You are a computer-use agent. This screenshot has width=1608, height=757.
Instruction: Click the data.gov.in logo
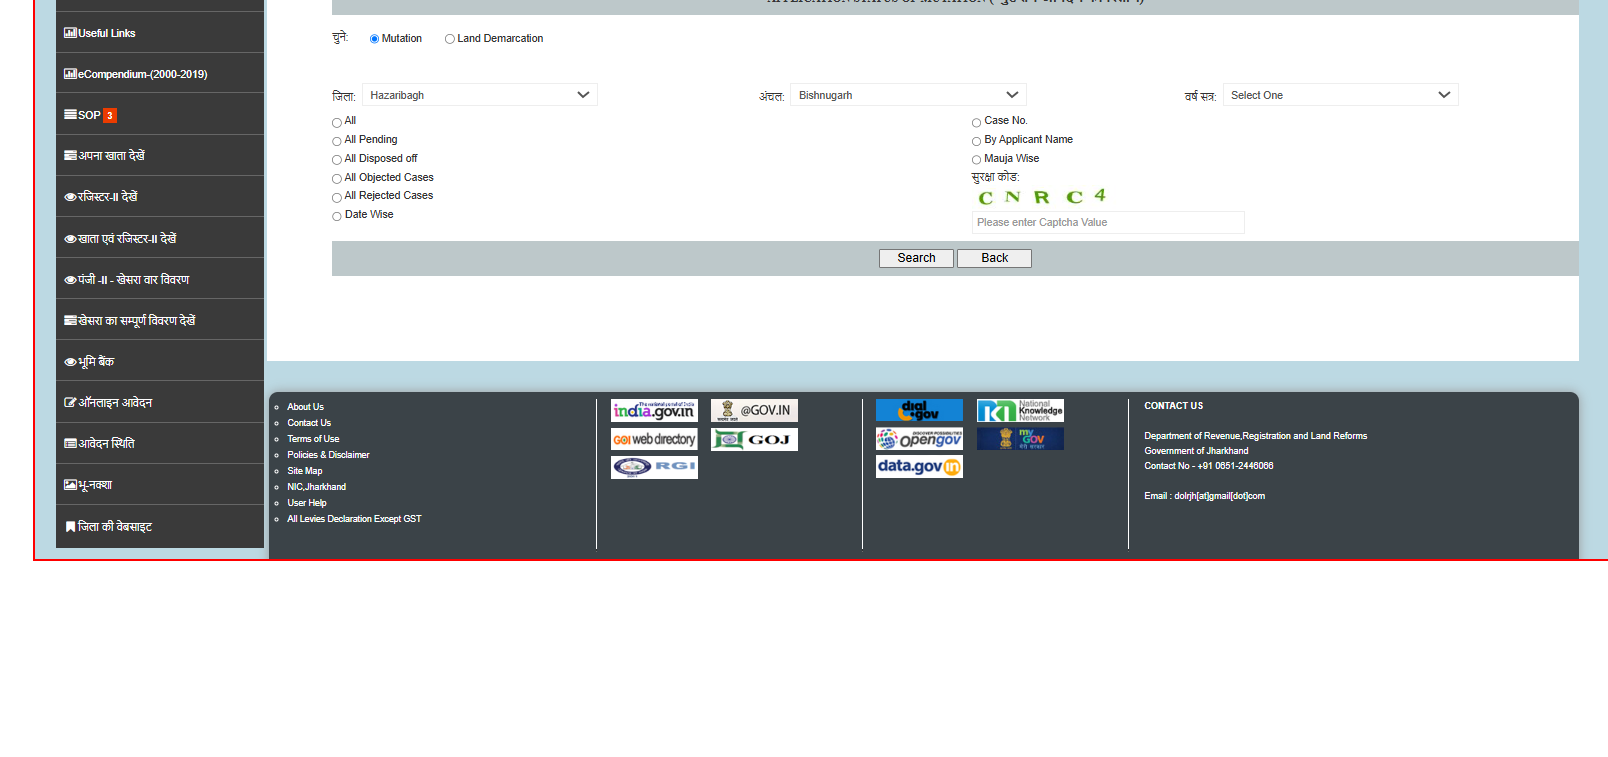[919, 467]
